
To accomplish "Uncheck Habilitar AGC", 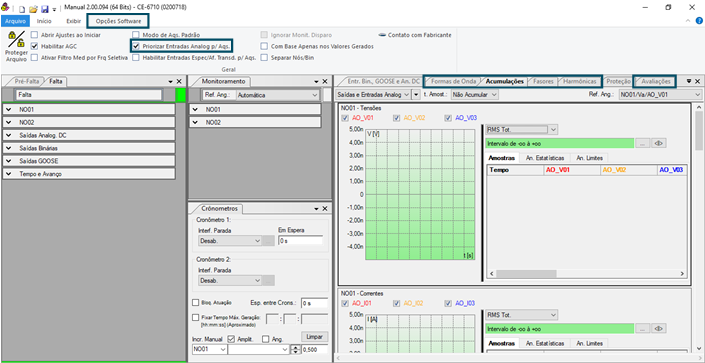I will coord(35,46).
